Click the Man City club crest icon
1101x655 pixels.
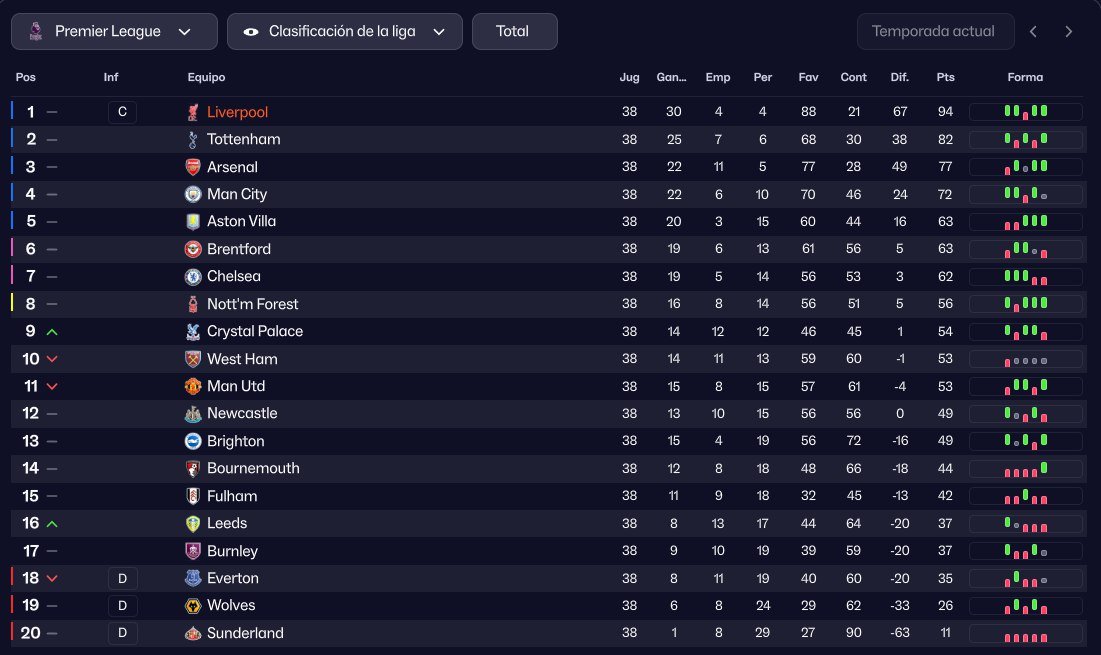coord(193,194)
